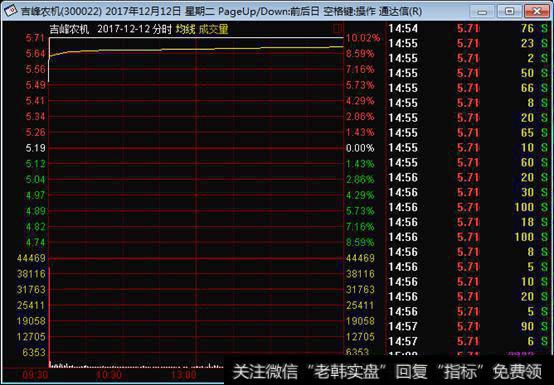Click the 4.89 price axis label
This screenshot has width=554, height=385.
point(35,211)
